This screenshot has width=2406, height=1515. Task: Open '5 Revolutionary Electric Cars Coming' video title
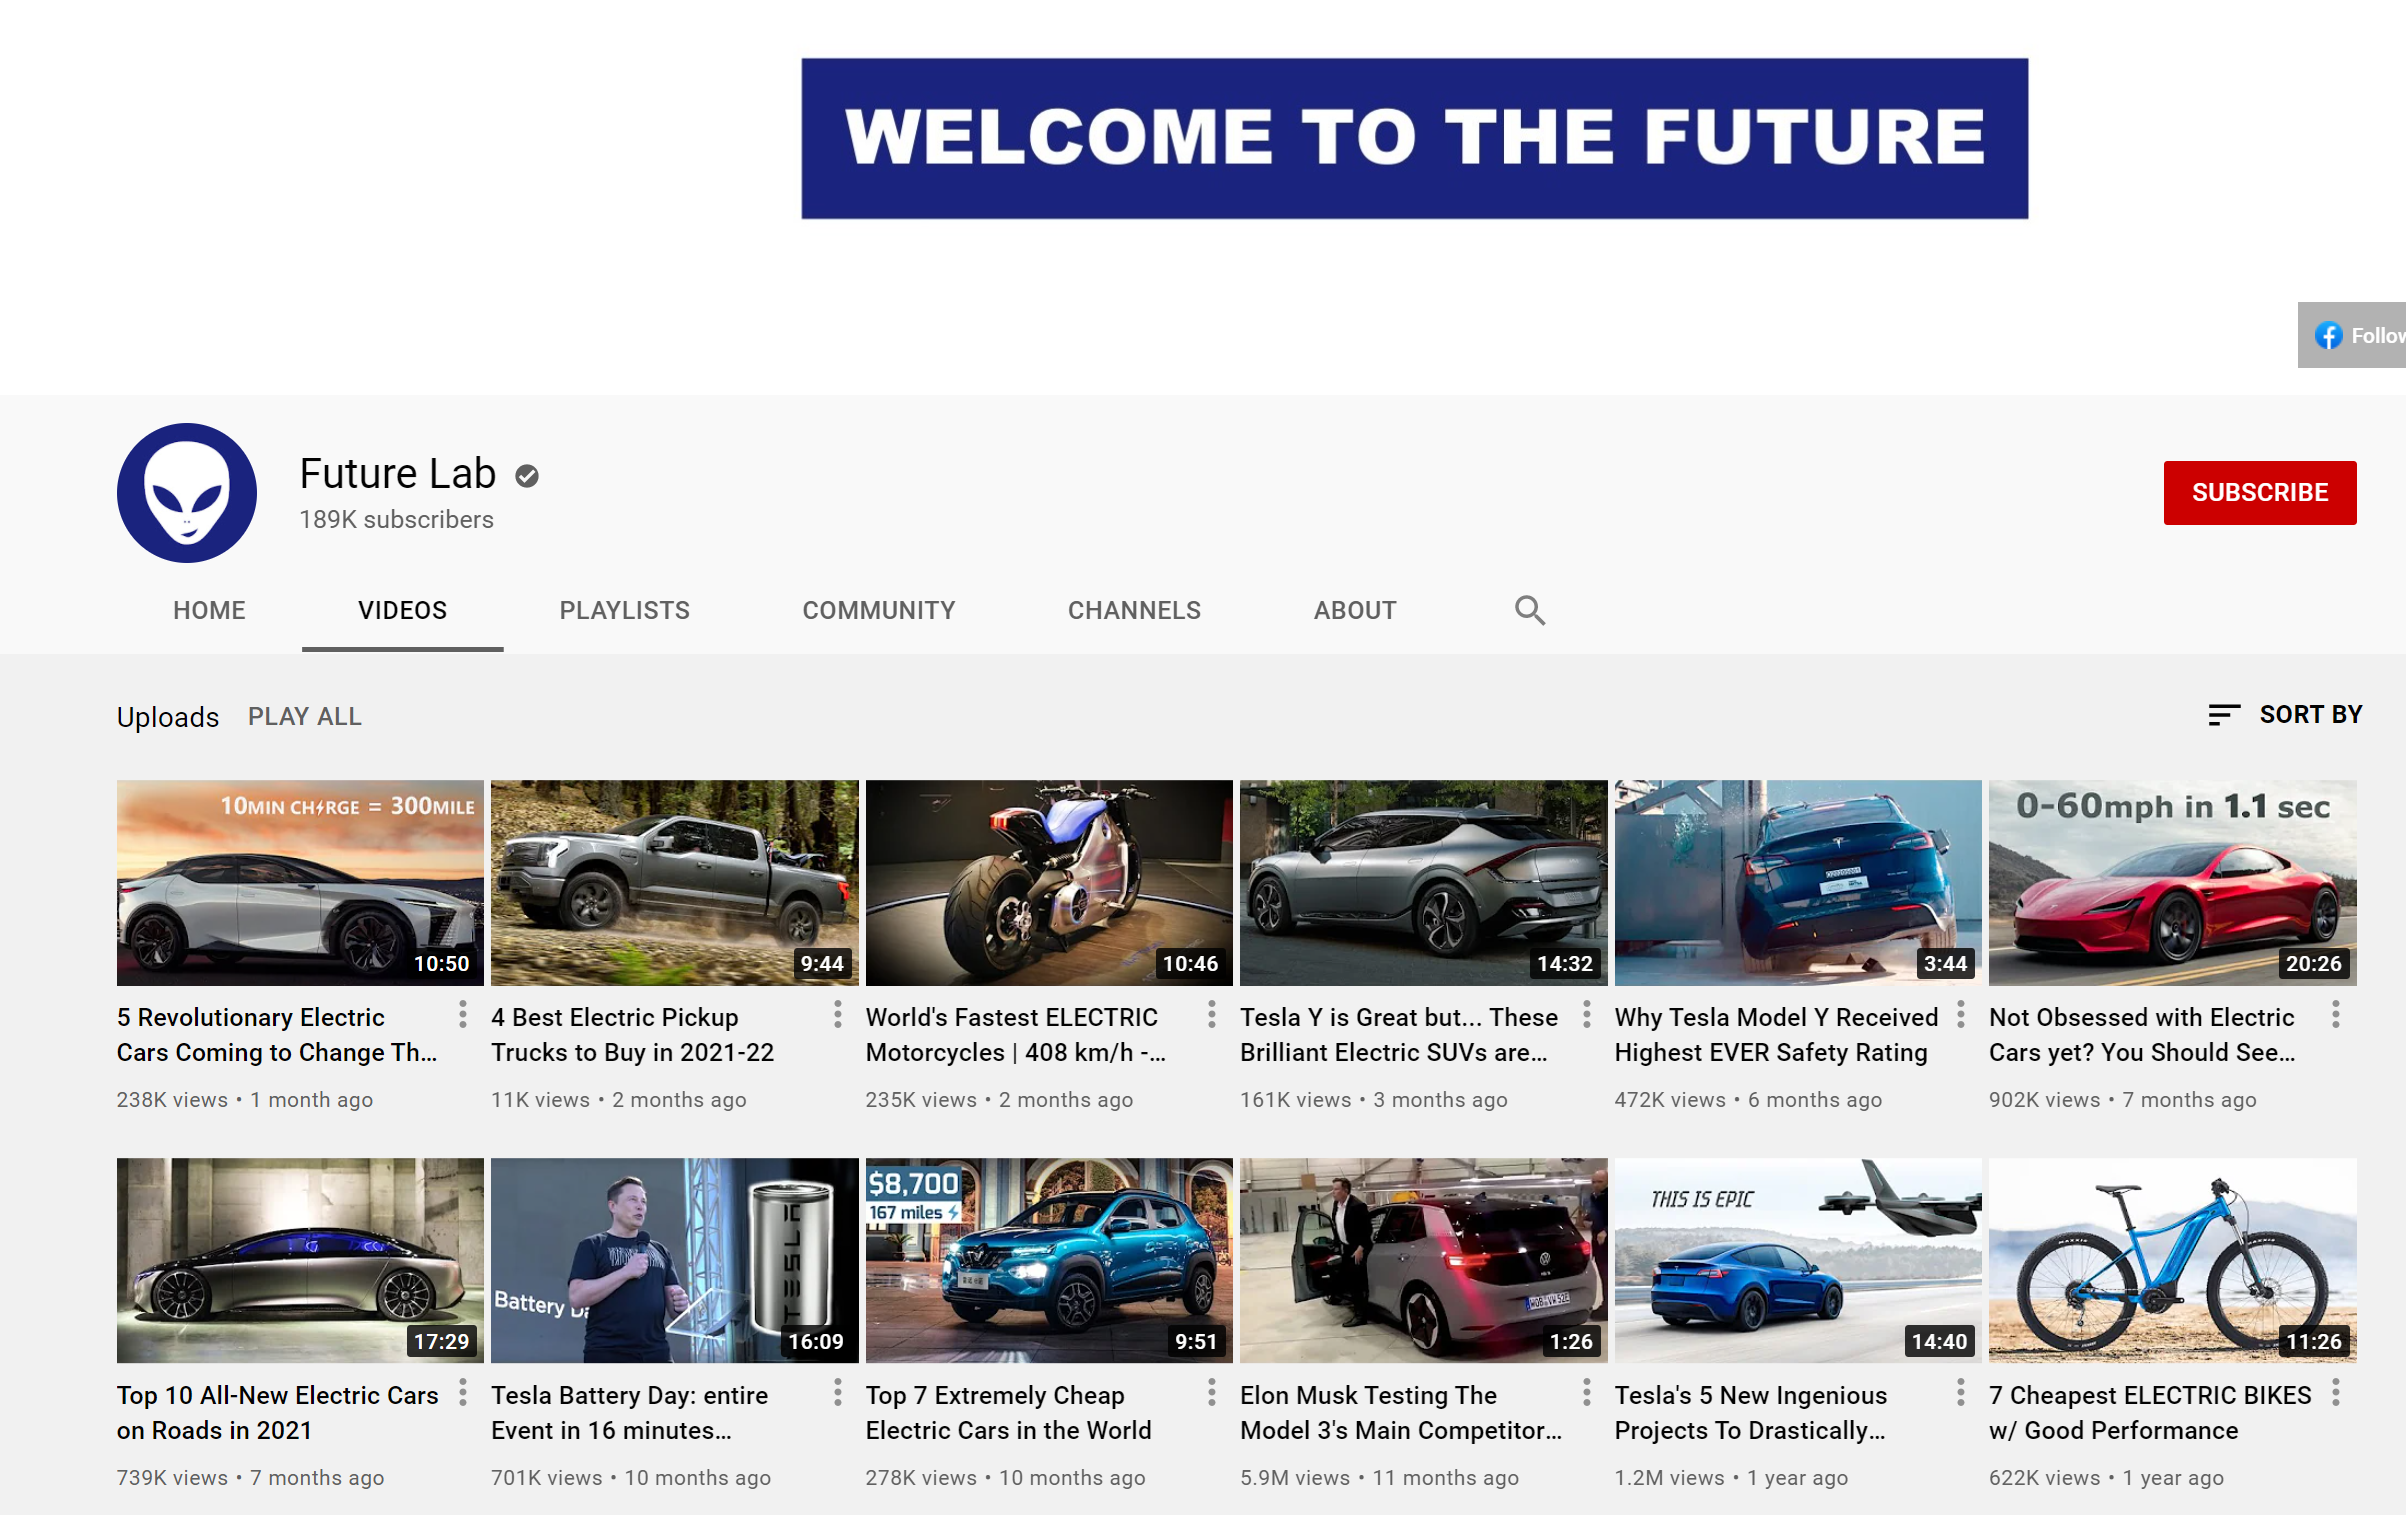[277, 1035]
